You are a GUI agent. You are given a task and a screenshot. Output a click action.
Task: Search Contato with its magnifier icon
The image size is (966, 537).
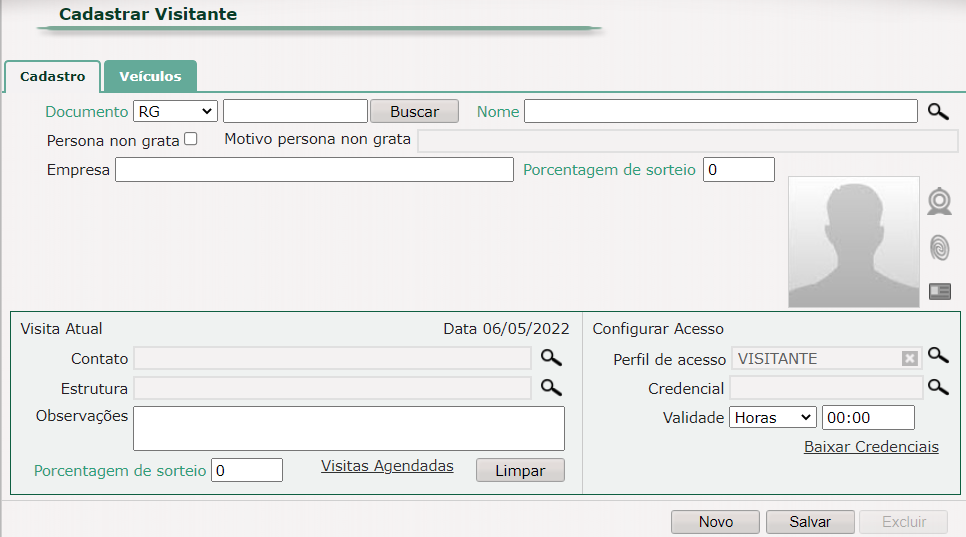click(x=551, y=358)
